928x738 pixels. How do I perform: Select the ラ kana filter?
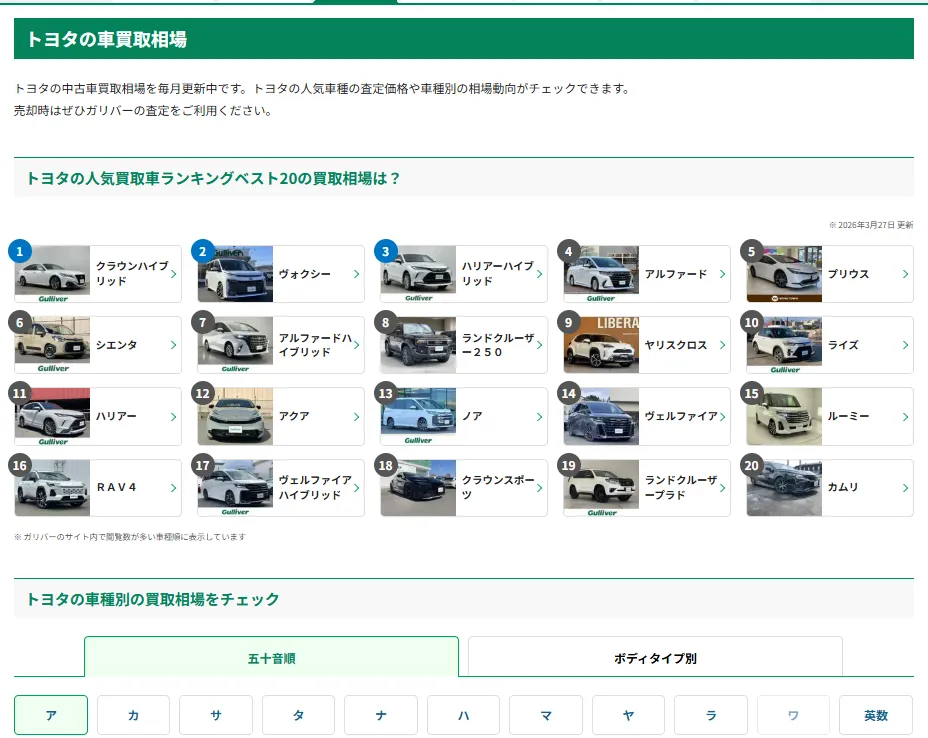711,715
